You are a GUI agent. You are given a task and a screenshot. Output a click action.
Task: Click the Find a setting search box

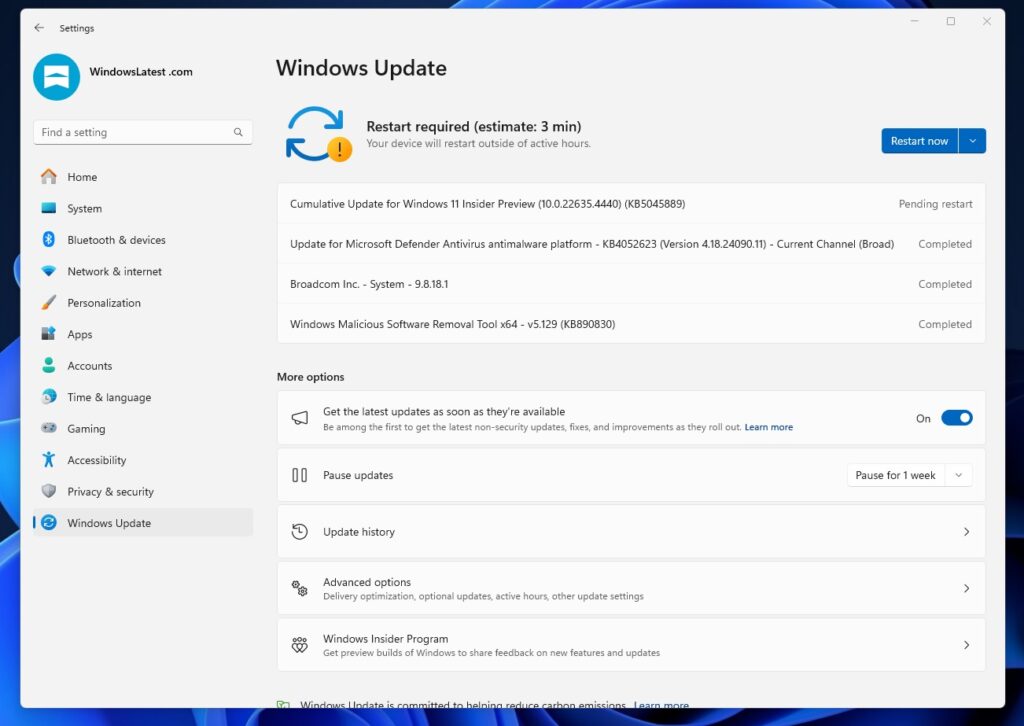point(142,131)
